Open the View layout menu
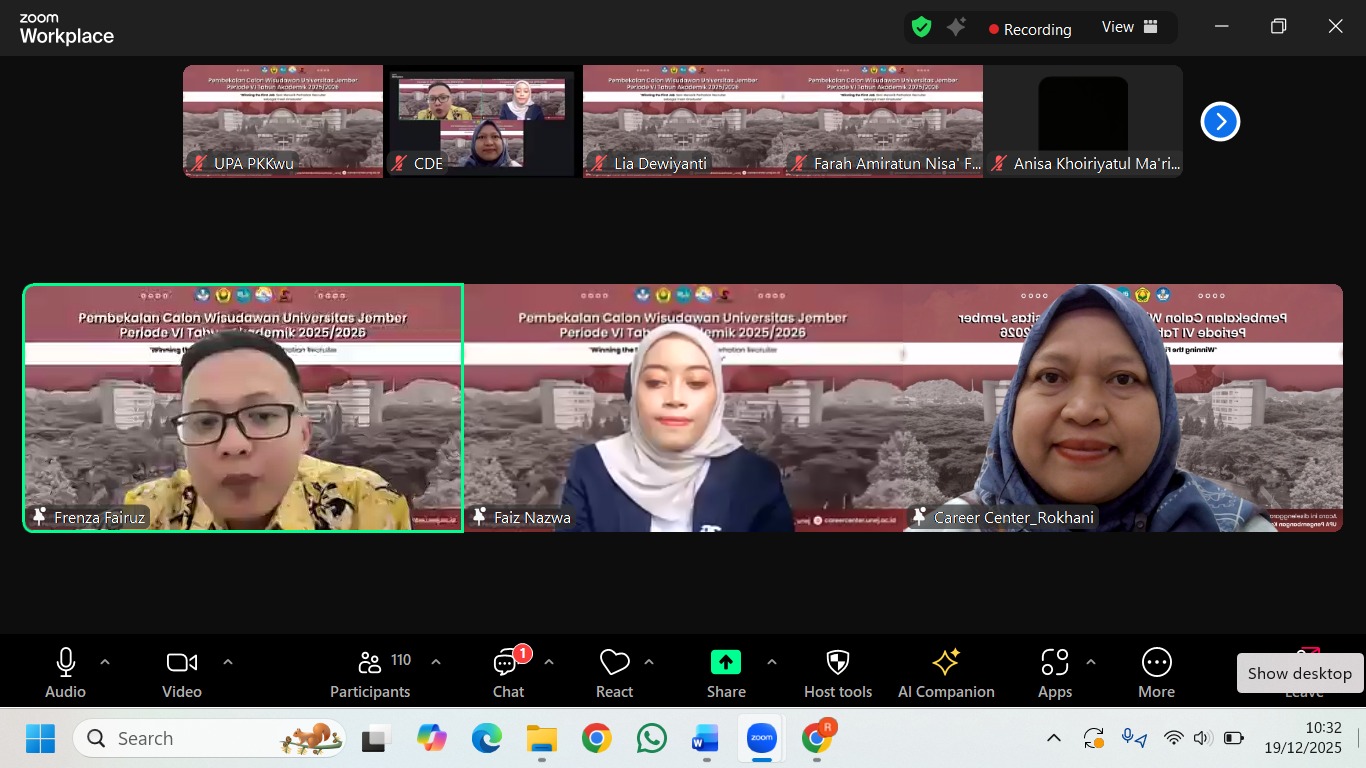The height and width of the screenshot is (768, 1366). pyautogui.click(x=1129, y=27)
